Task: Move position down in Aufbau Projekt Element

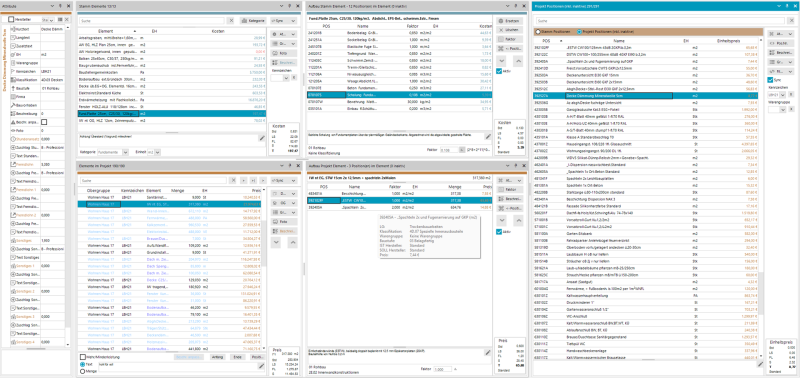Action: 502,220
